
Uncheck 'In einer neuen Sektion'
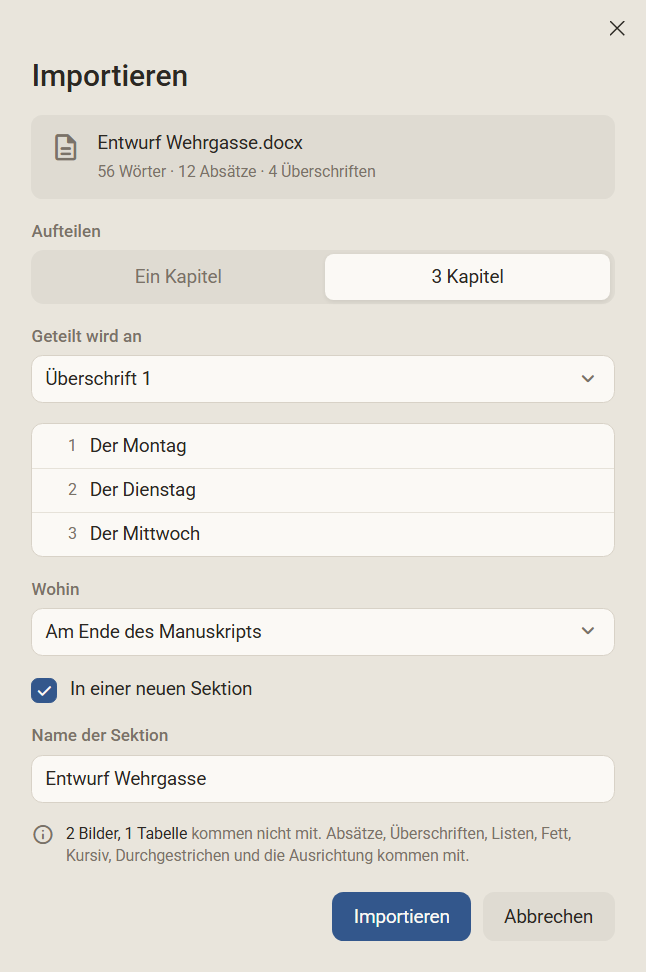click(x=44, y=690)
